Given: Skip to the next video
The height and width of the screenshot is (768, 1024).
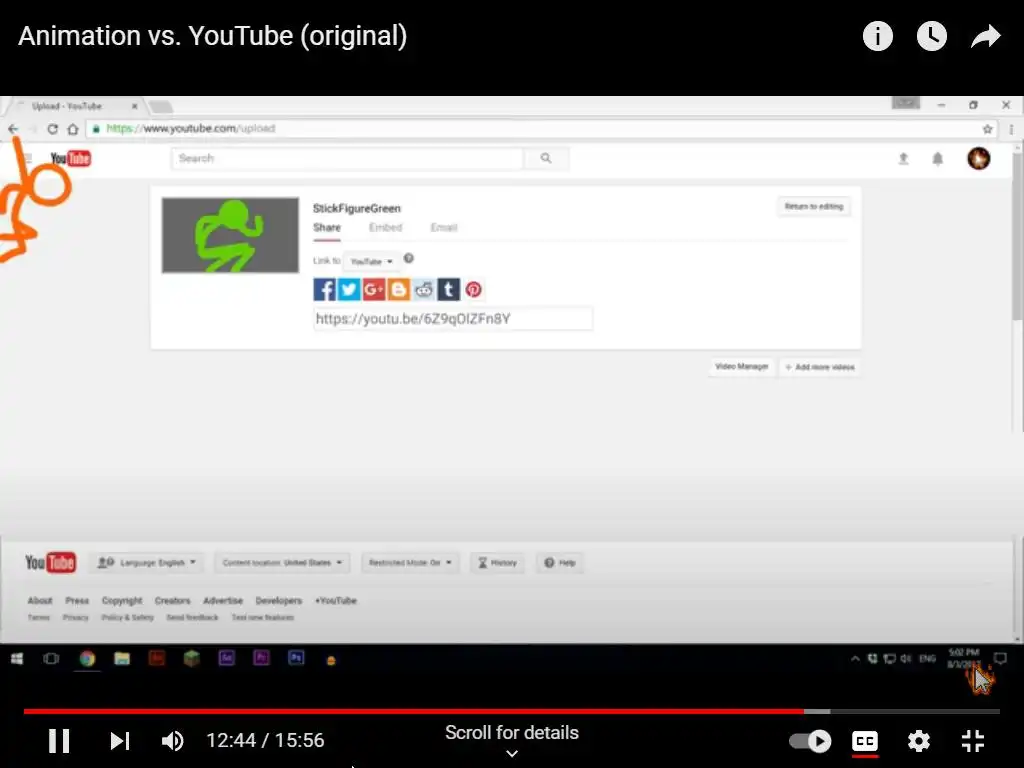Looking at the screenshot, I should click(120, 741).
